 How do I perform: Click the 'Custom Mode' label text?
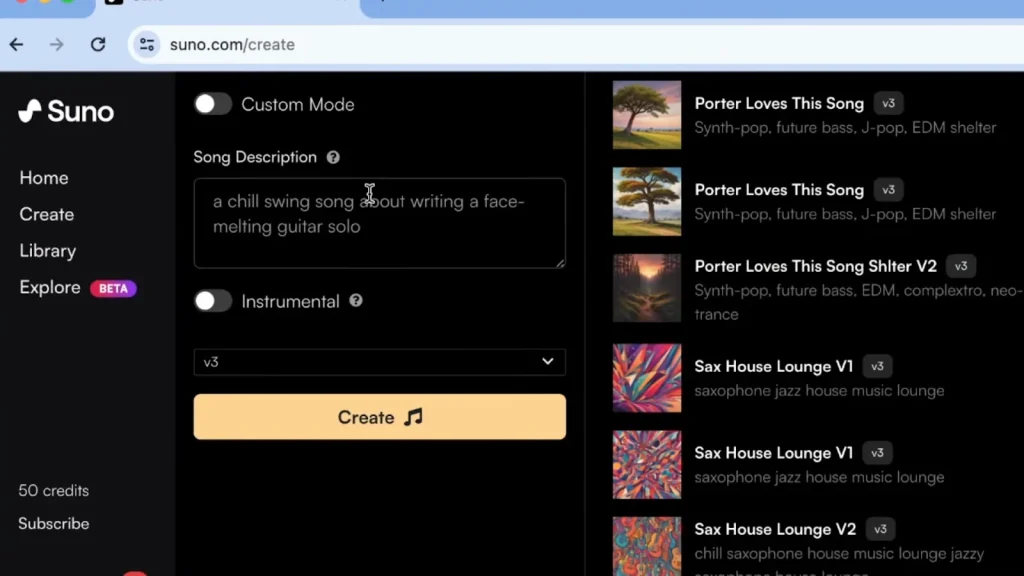pyautogui.click(x=298, y=104)
